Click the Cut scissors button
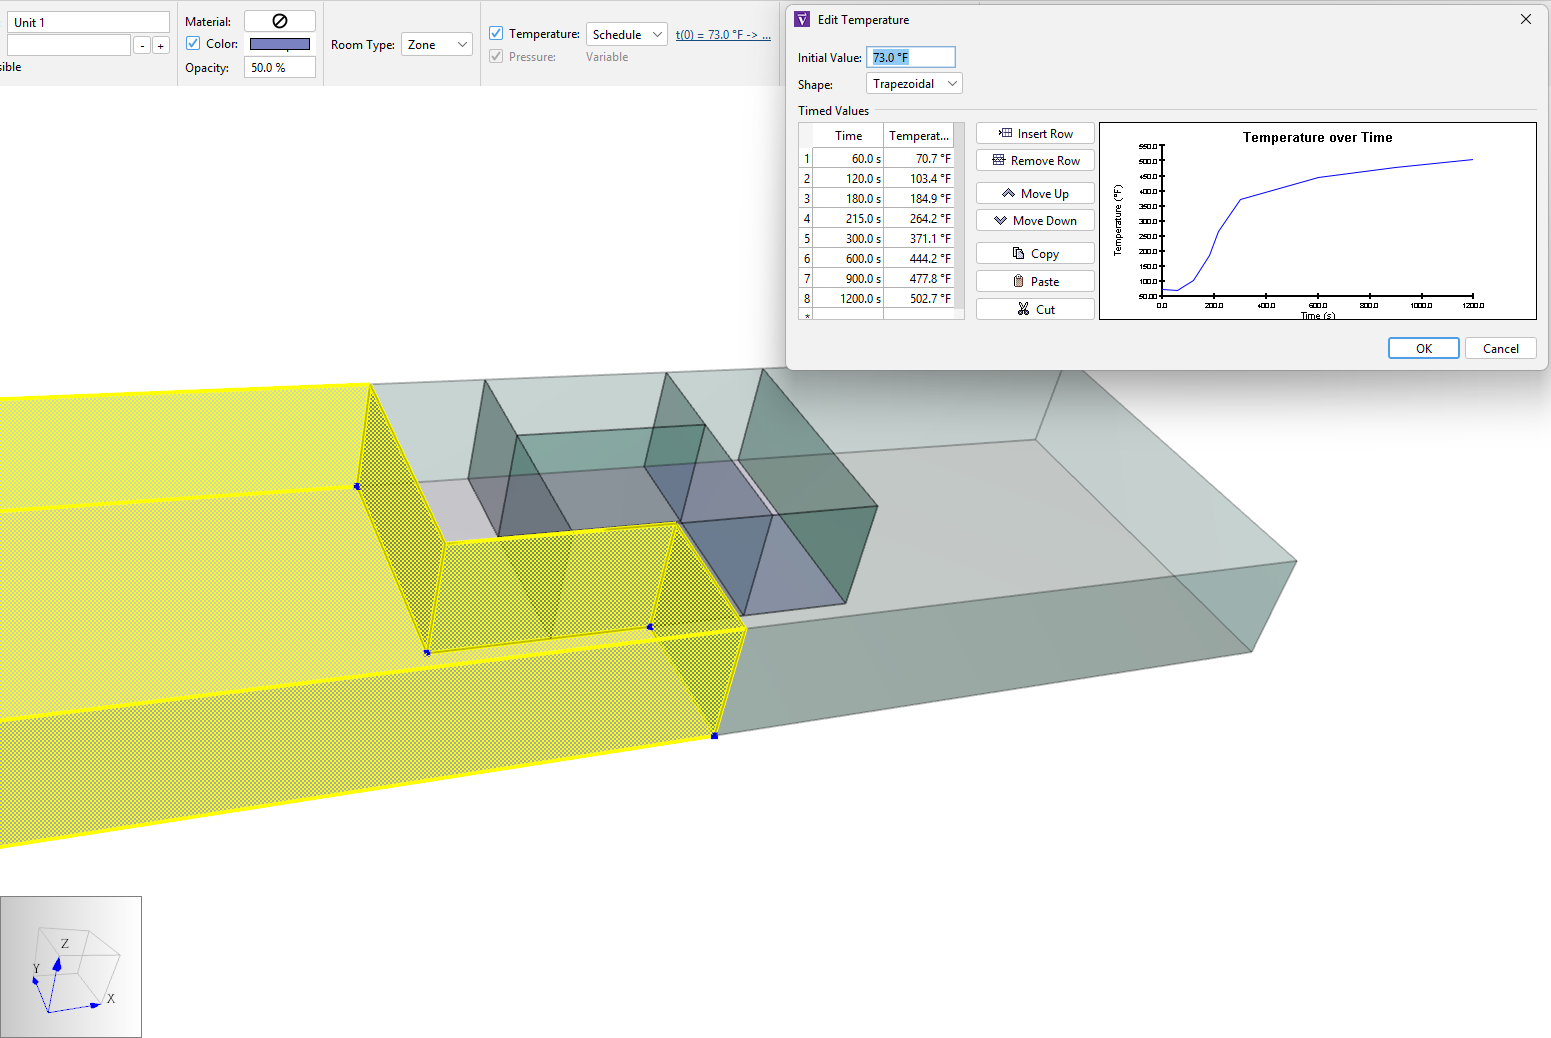This screenshot has height=1038, width=1551. click(x=1035, y=310)
